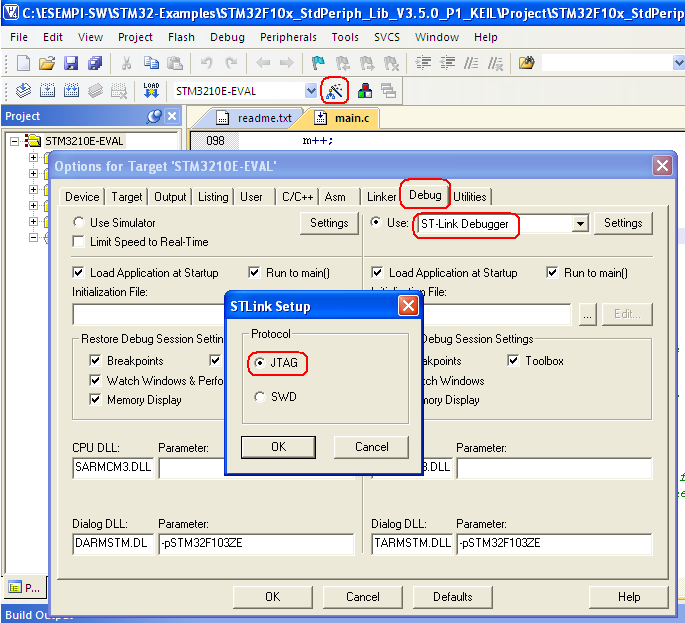The height and width of the screenshot is (623, 685).
Task: Build target files icon
Action: [x=47, y=91]
